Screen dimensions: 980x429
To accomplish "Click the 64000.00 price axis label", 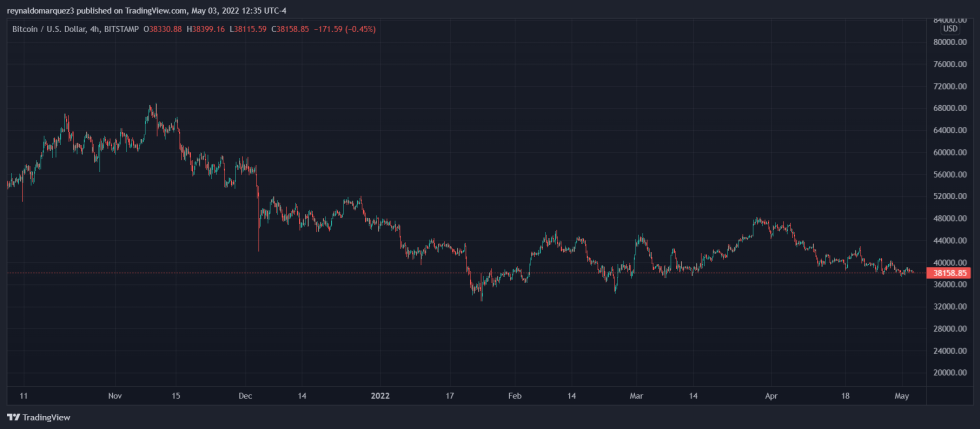I will (x=950, y=131).
